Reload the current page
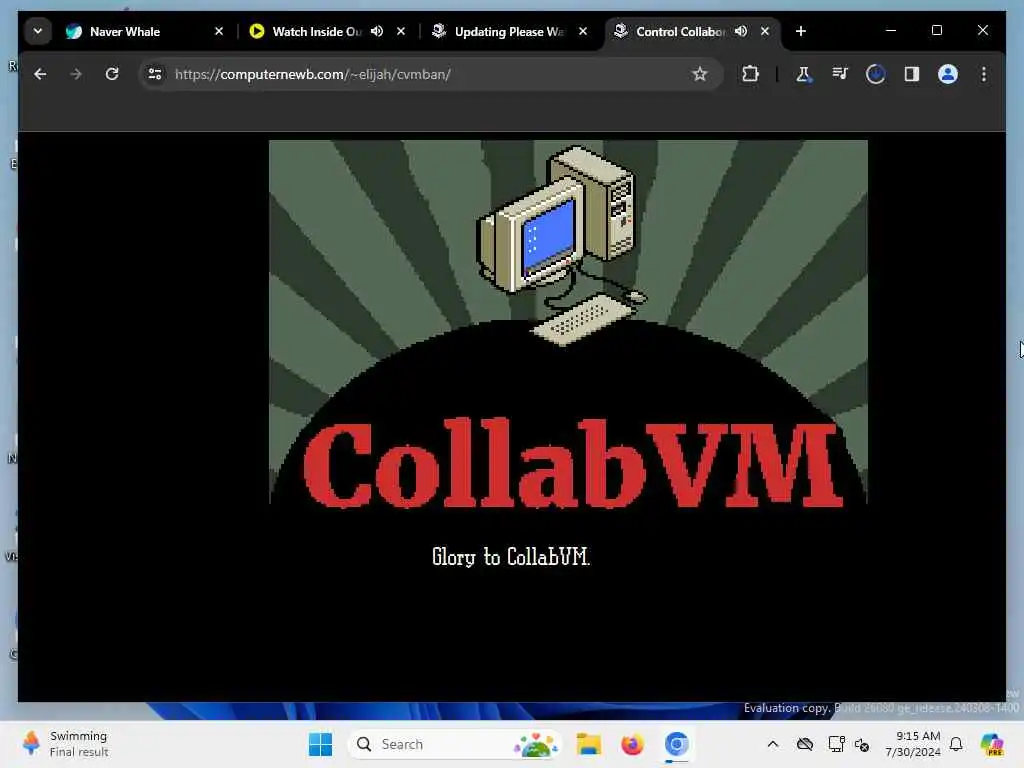This screenshot has width=1024, height=768. point(112,74)
